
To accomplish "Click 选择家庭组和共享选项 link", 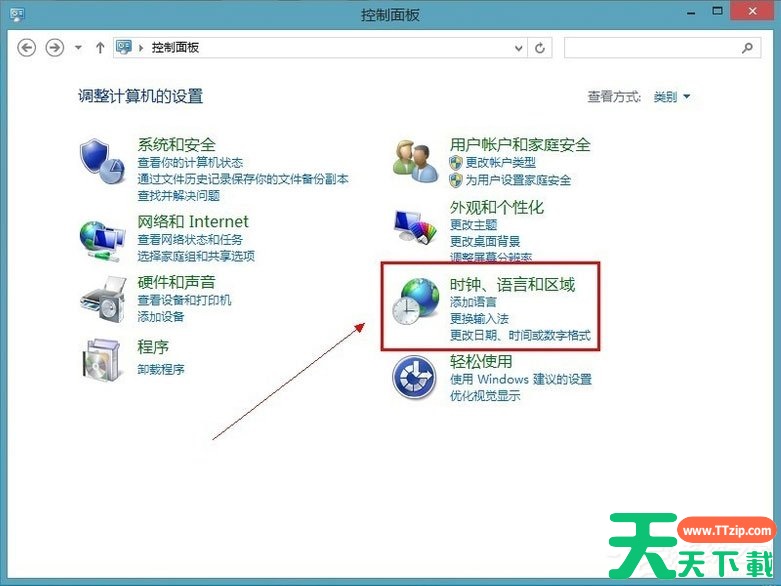I will click(196, 256).
